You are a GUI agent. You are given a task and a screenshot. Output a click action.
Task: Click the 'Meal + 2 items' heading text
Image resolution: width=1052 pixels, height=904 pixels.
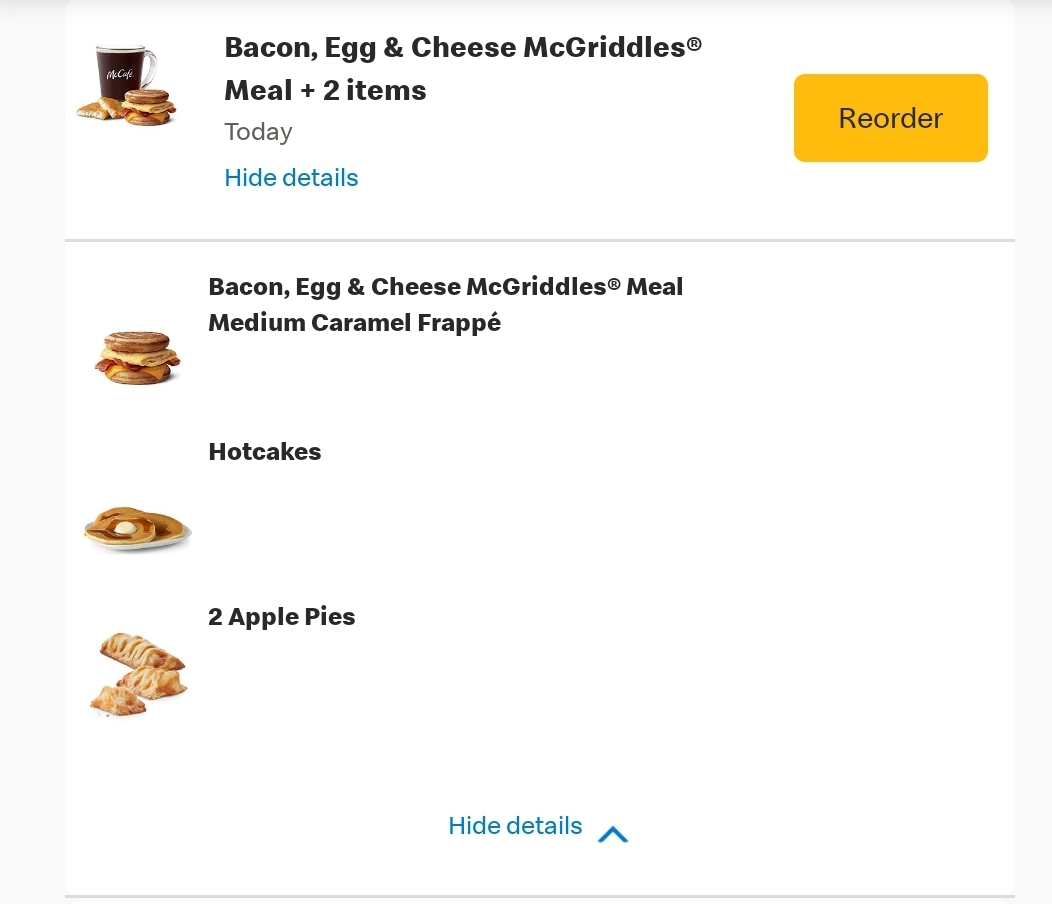point(325,91)
